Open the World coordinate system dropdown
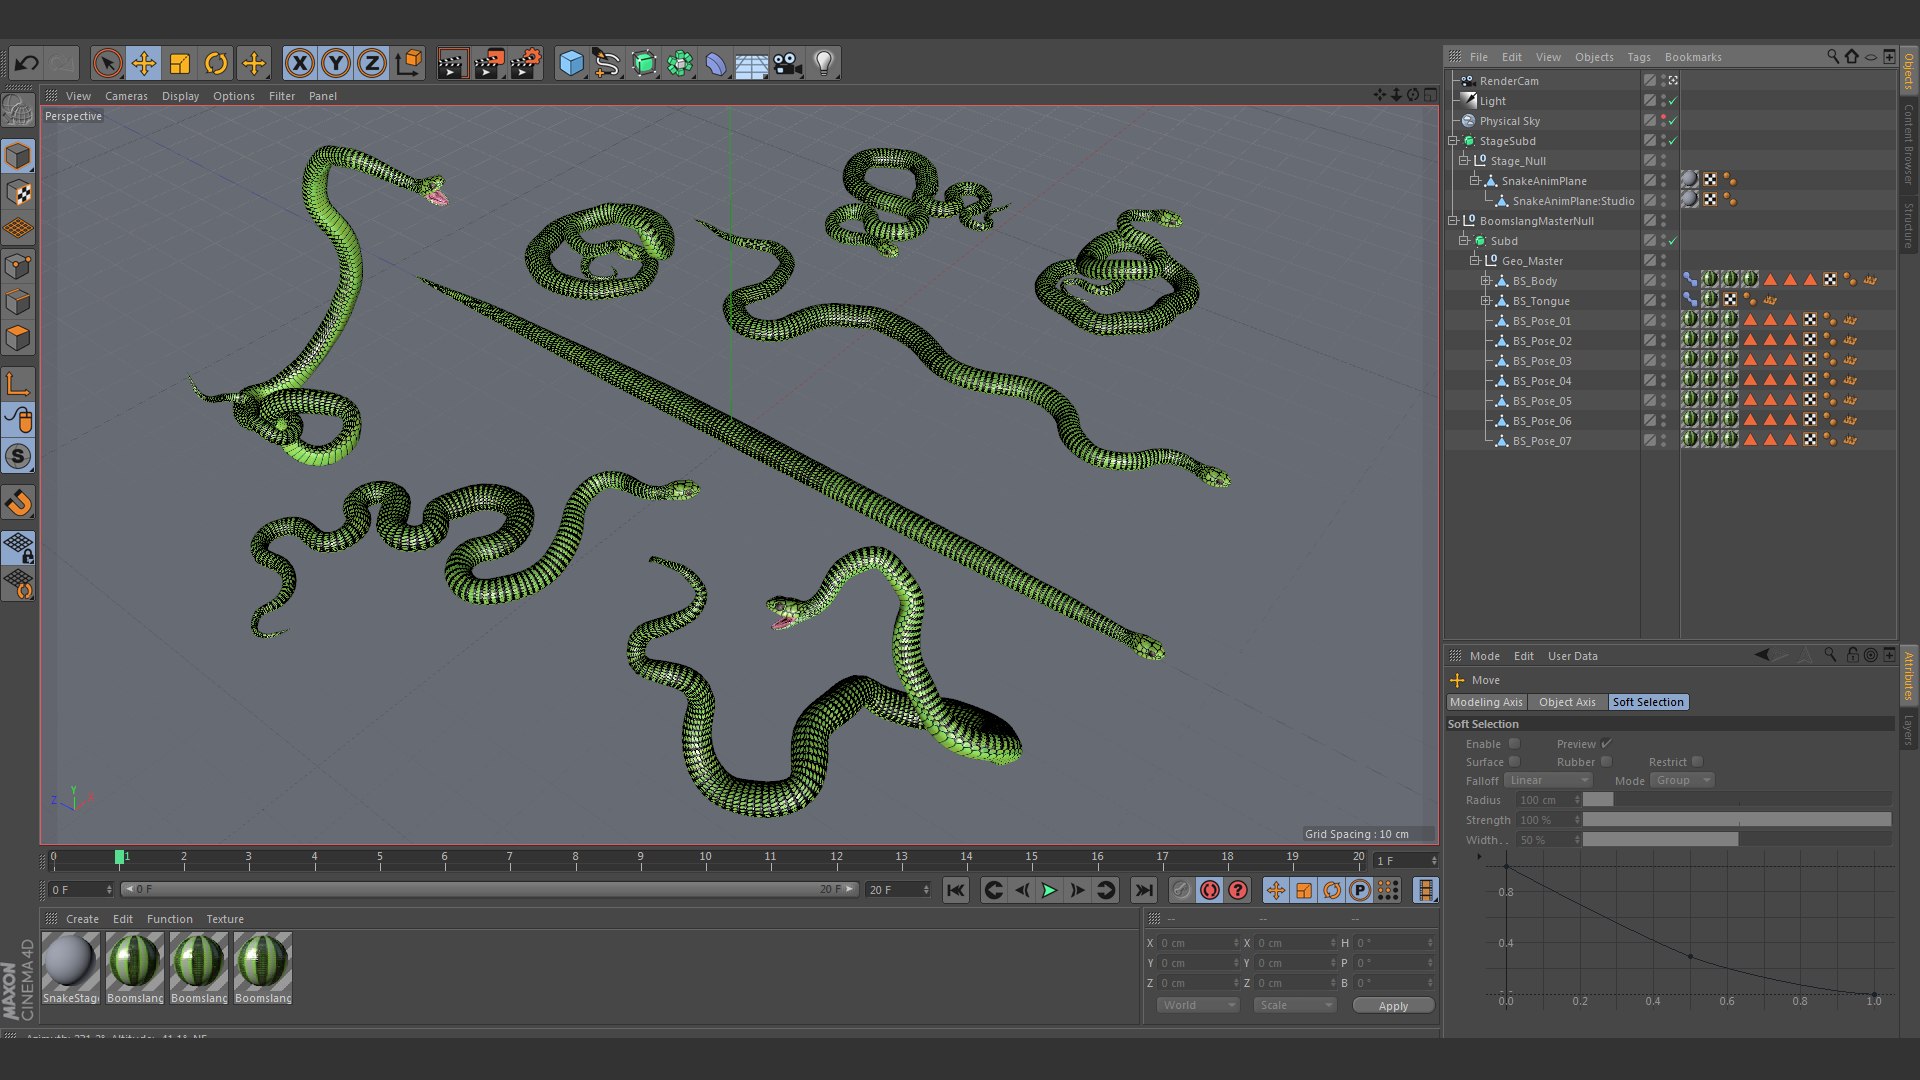Screen dimensions: 1920x1080 pos(1198,1005)
